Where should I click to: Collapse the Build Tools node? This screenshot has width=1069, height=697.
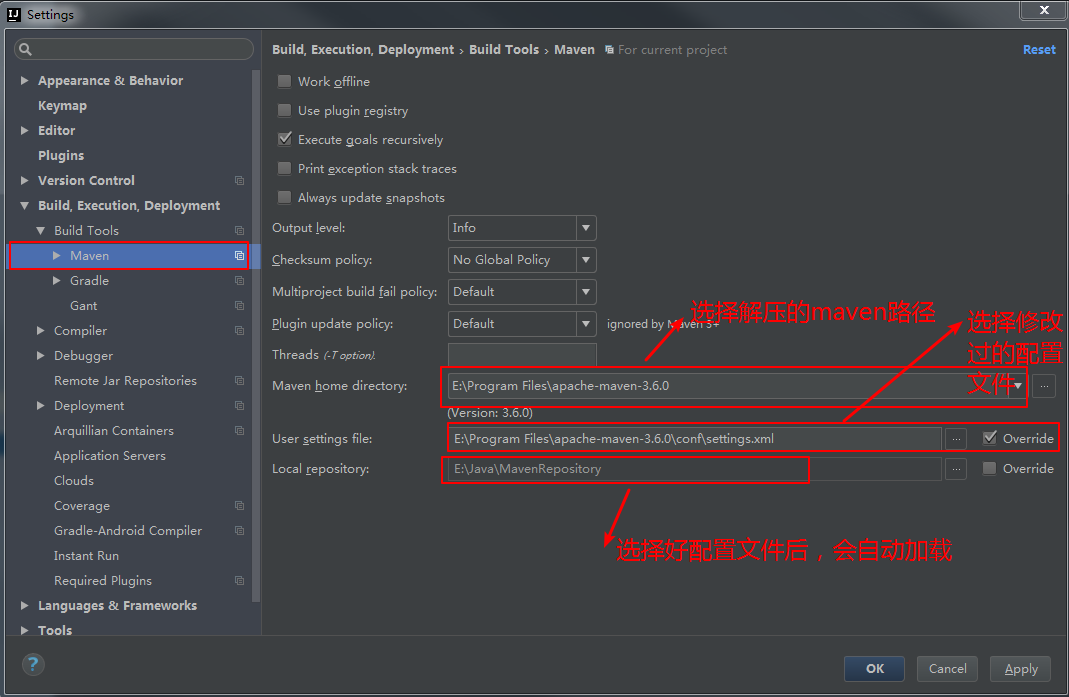coord(41,231)
